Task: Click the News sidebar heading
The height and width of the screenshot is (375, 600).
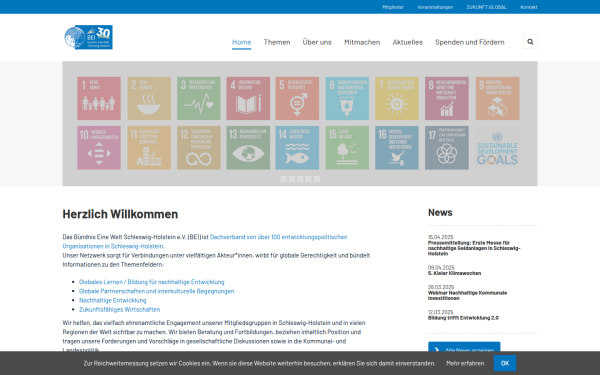Action: point(440,212)
